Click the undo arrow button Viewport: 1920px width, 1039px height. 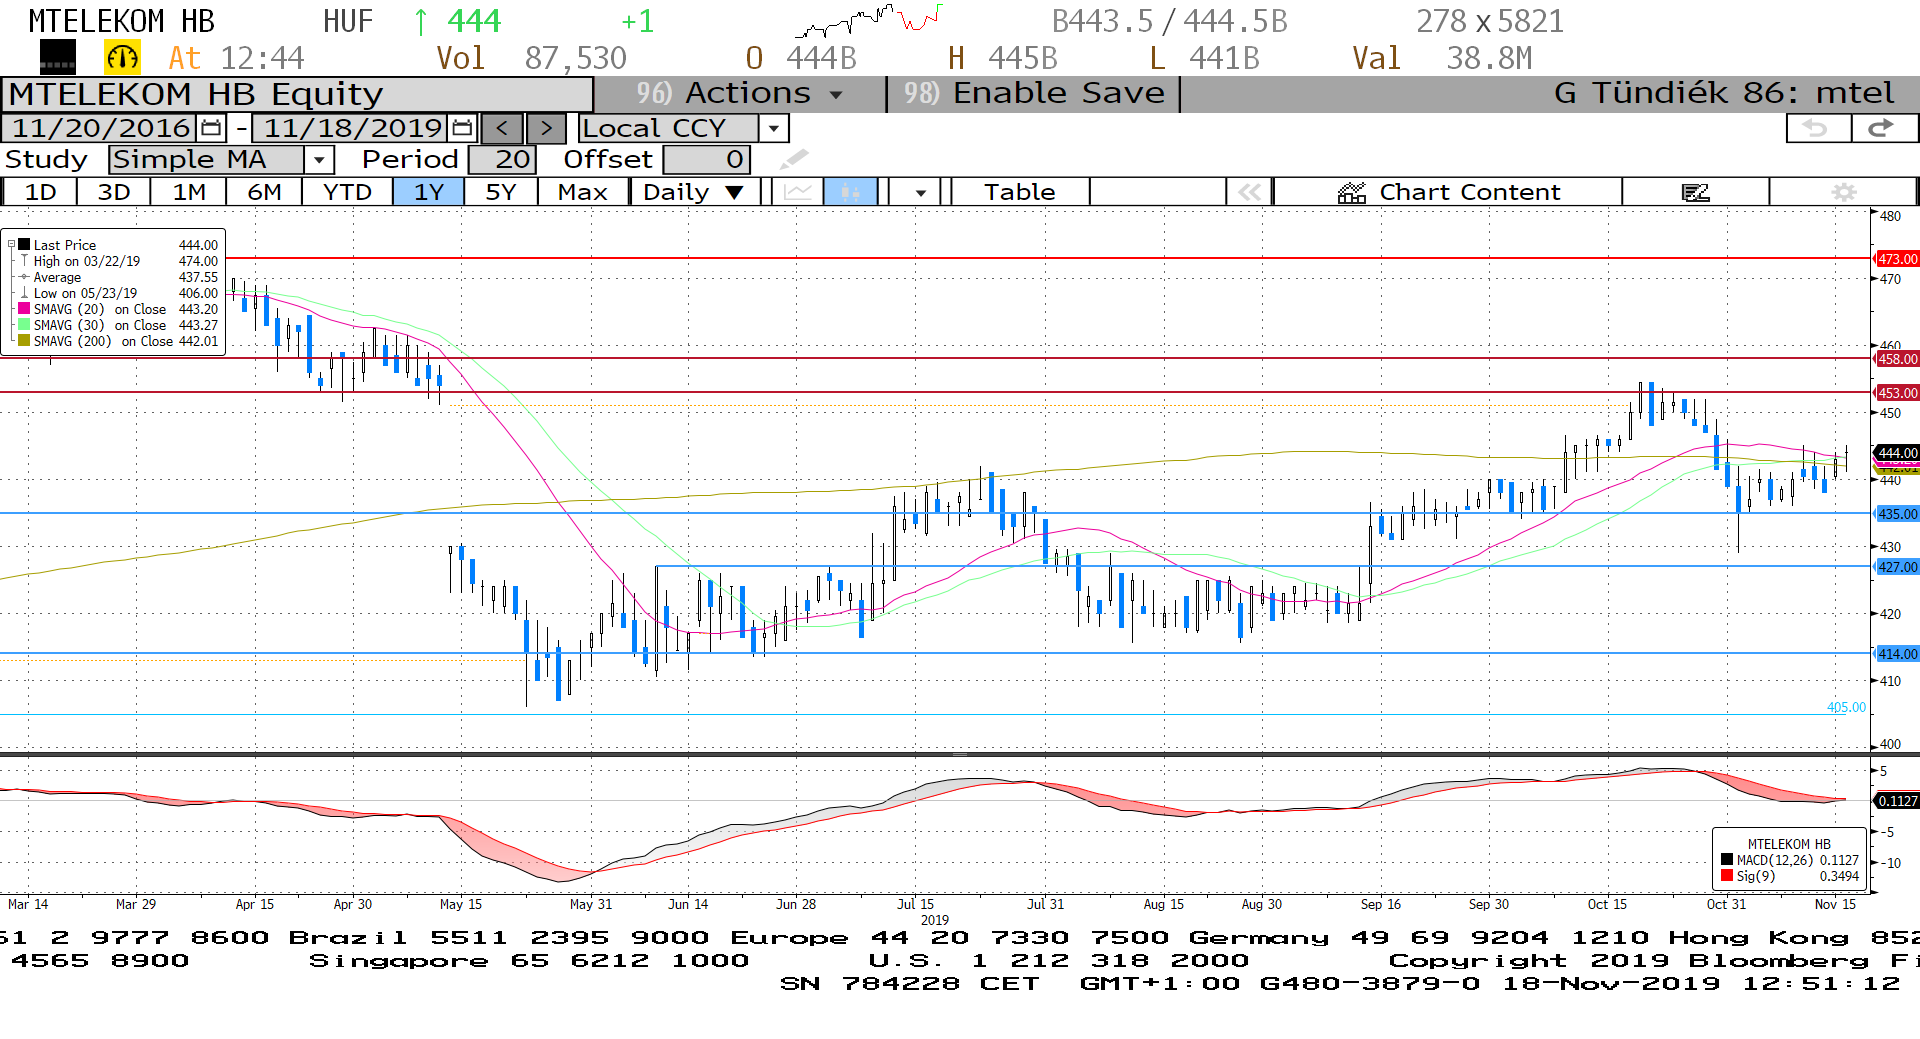pos(1817,128)
